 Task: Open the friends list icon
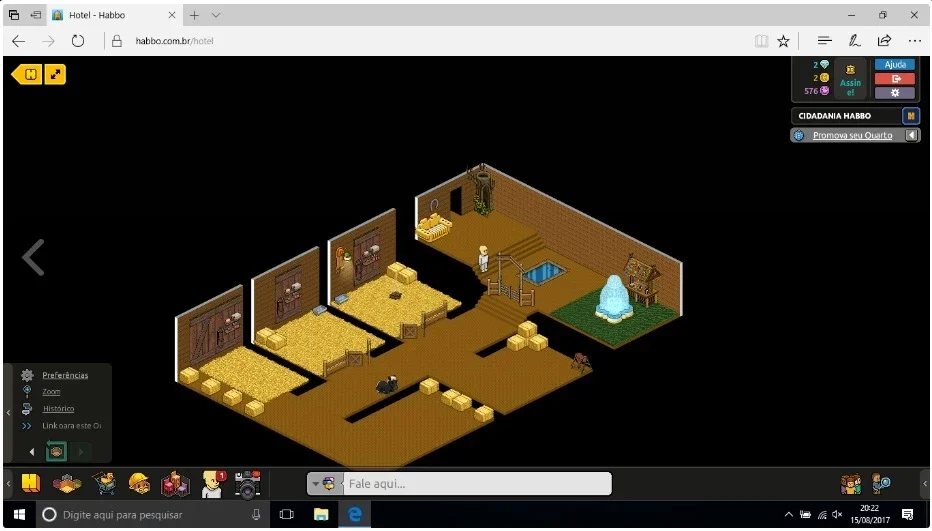pyautogui.click(x=851, y=484)
